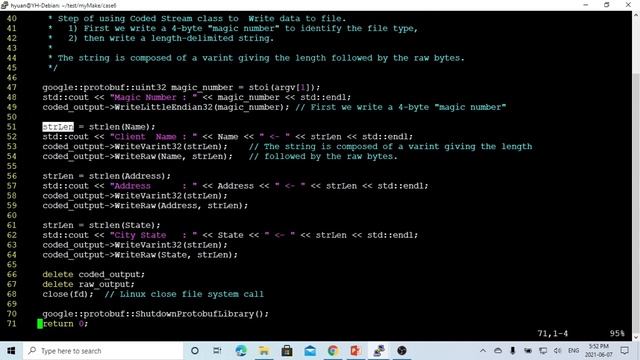Click 'strlen(State)' on line 61
Viewport: 640px width, 360px height.
(122, 225)
